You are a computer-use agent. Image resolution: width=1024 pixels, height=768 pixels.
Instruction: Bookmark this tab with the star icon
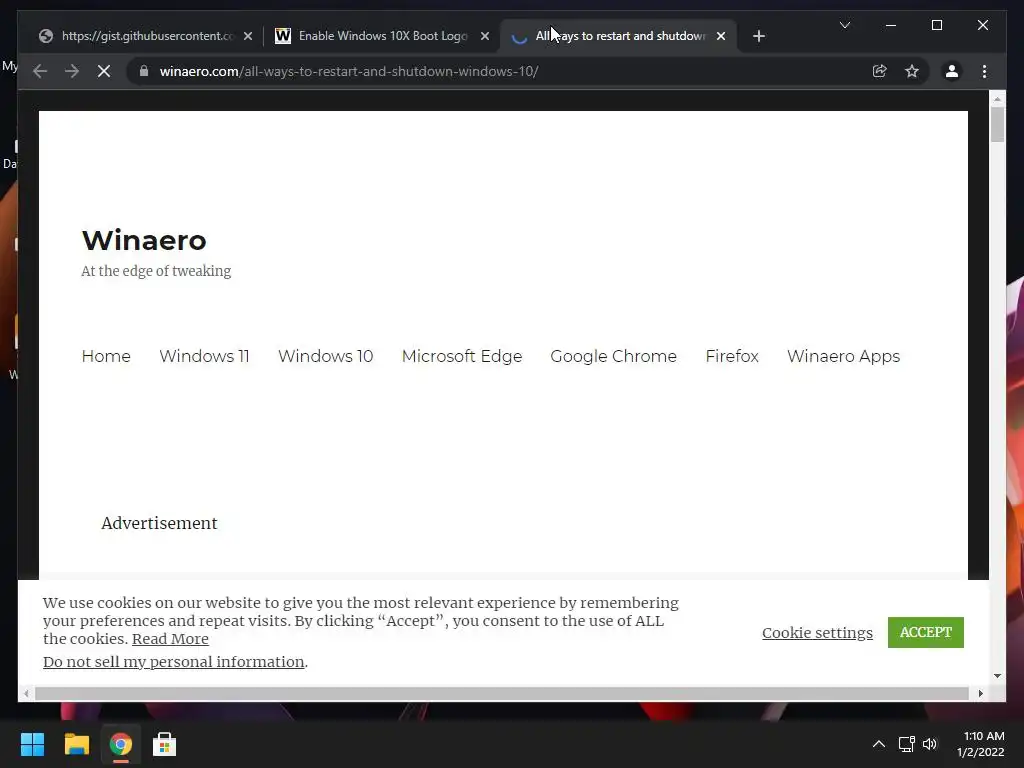(912, 71)
